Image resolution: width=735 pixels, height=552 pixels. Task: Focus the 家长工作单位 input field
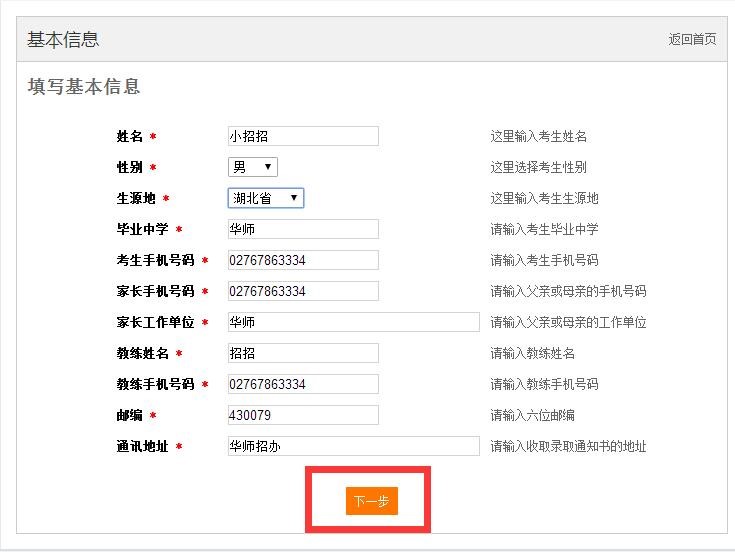(x=353, y=322)
